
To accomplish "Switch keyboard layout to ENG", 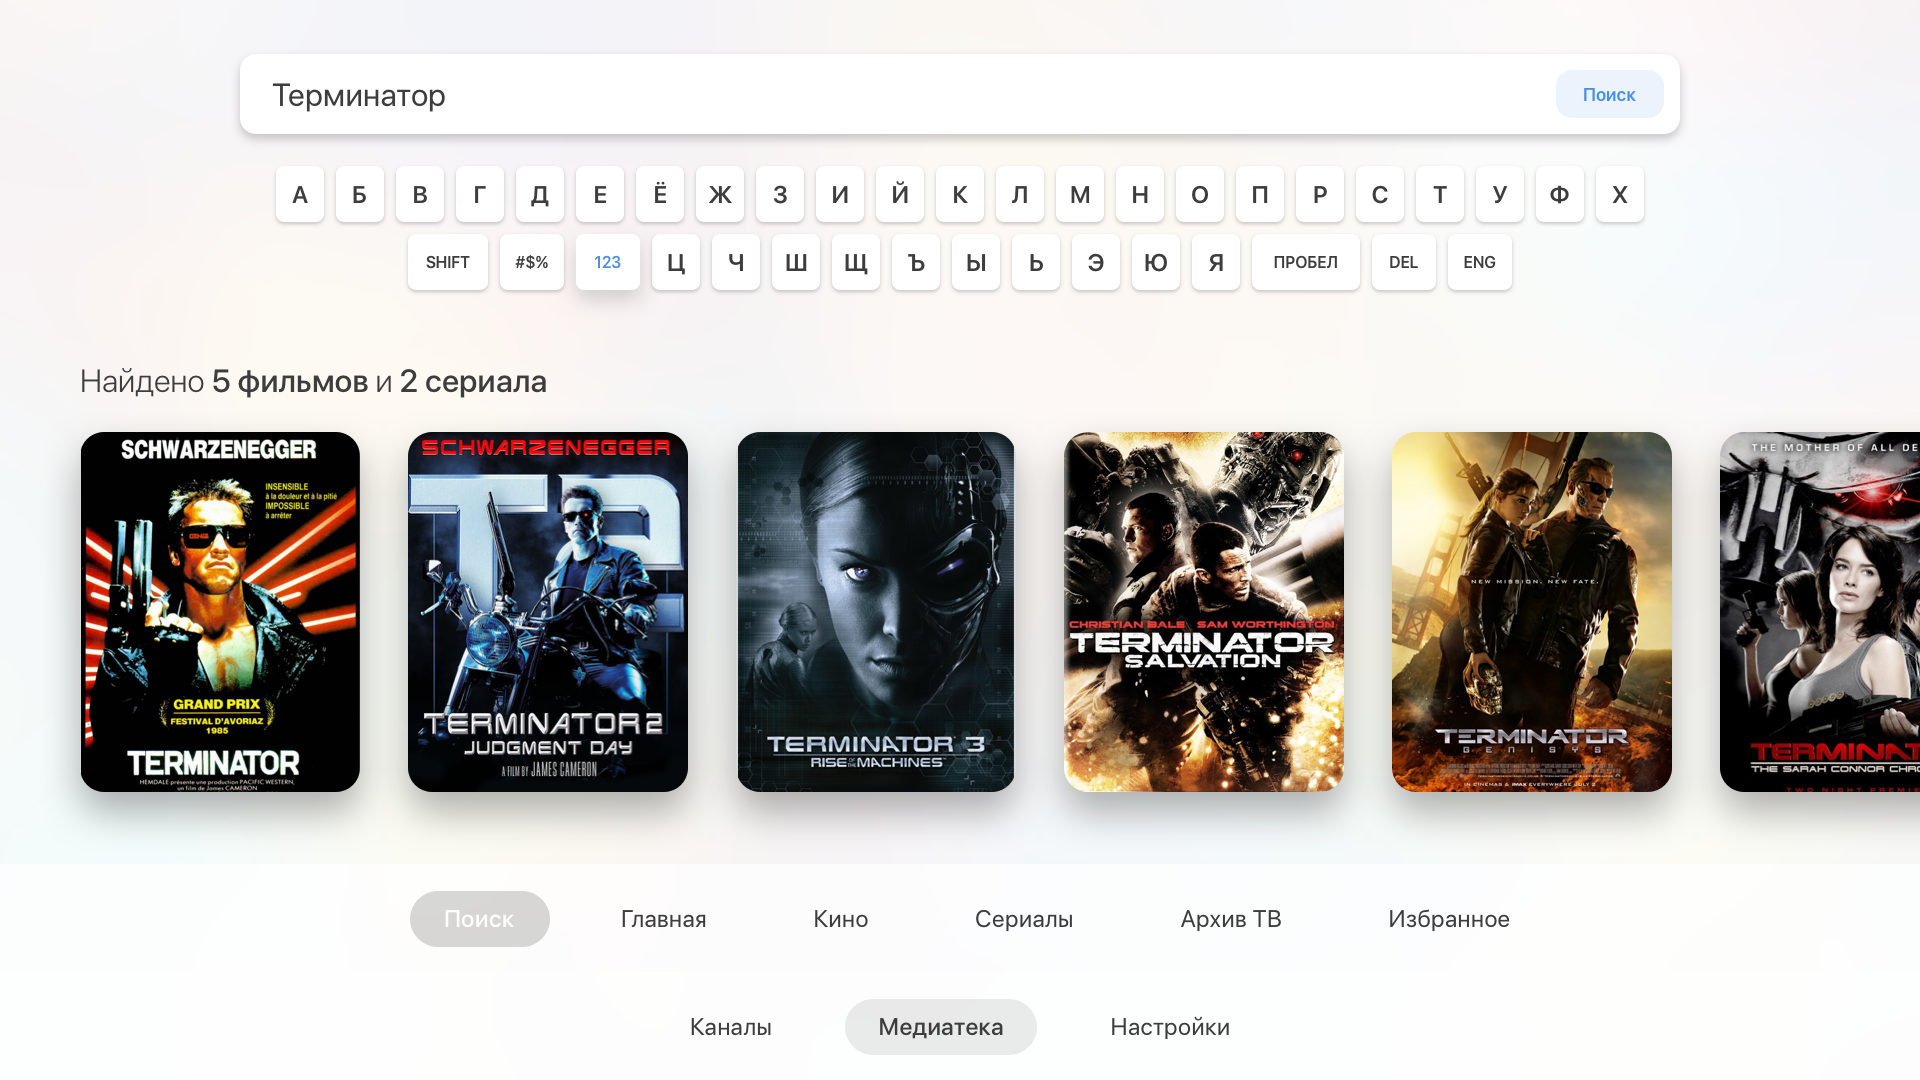I will 1479,262.
